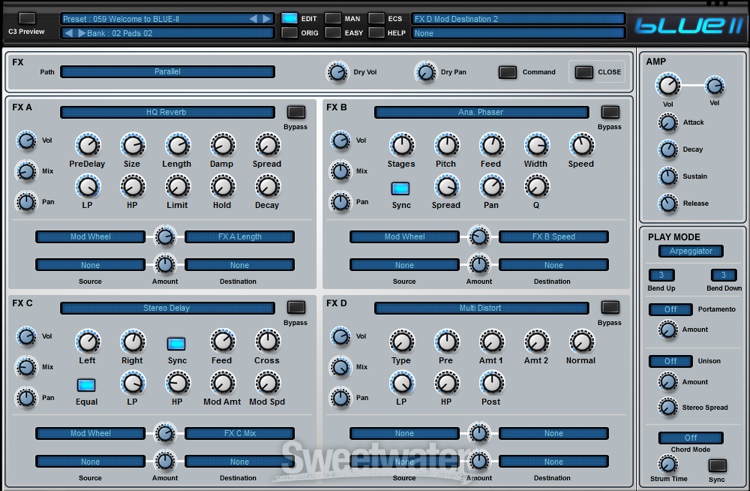Click the next bank arrow

[x=82, y=33]
